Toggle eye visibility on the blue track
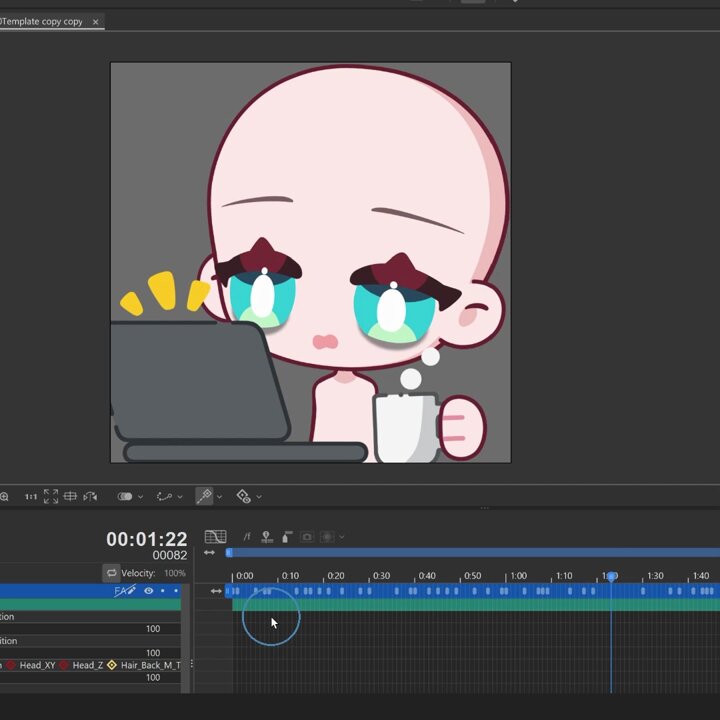This screenshot has width=720, height=720. coord(149,591)
